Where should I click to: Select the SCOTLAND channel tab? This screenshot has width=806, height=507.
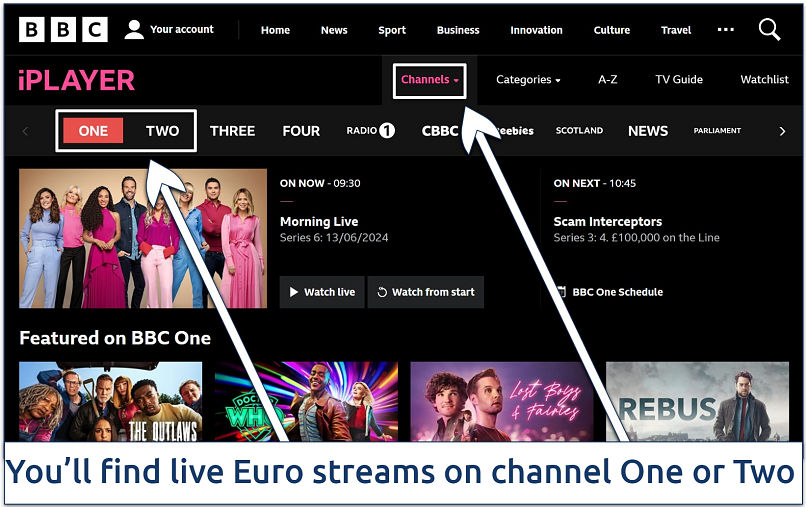tap(579, 131)
